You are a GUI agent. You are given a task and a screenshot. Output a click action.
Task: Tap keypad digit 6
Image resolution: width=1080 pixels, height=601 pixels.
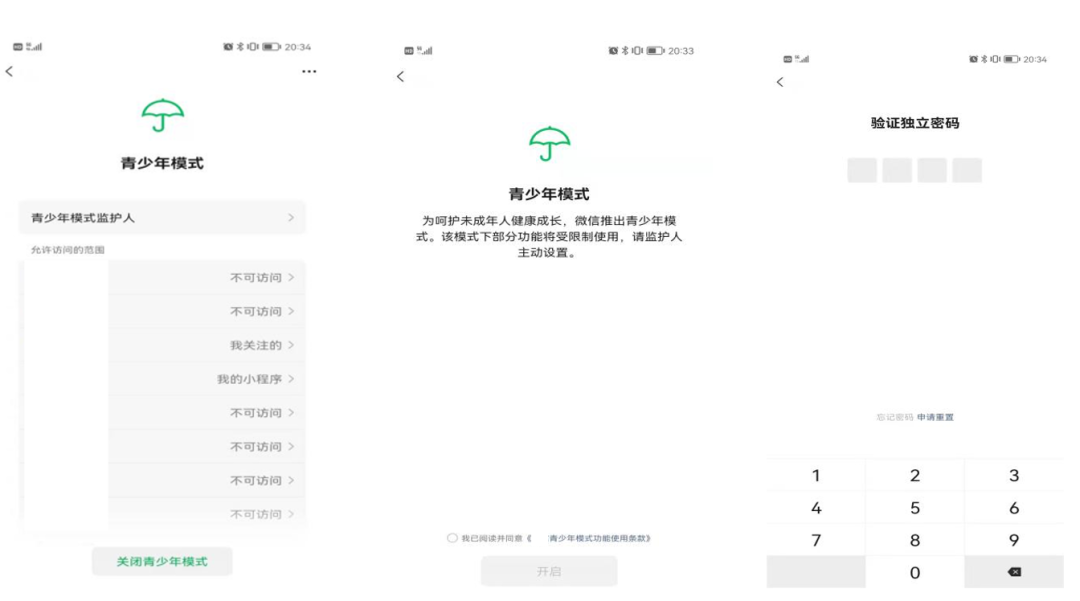[x=1014, y=507]
